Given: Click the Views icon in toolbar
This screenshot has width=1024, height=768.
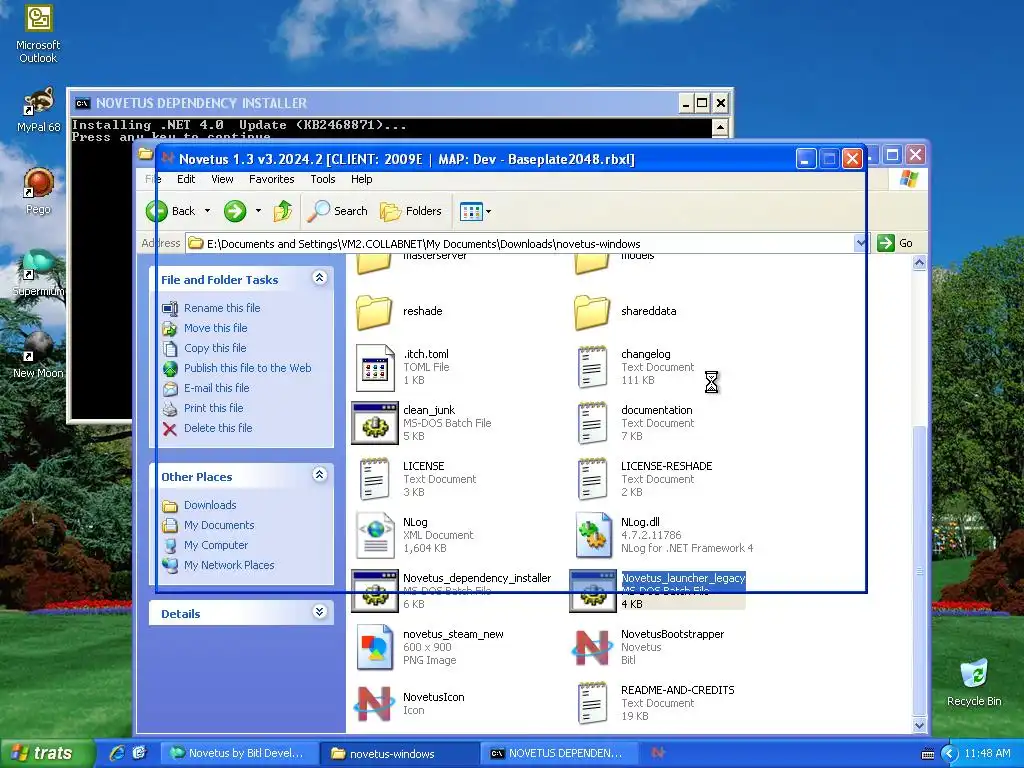Looking at the screenshot, I should coord(470,211).
